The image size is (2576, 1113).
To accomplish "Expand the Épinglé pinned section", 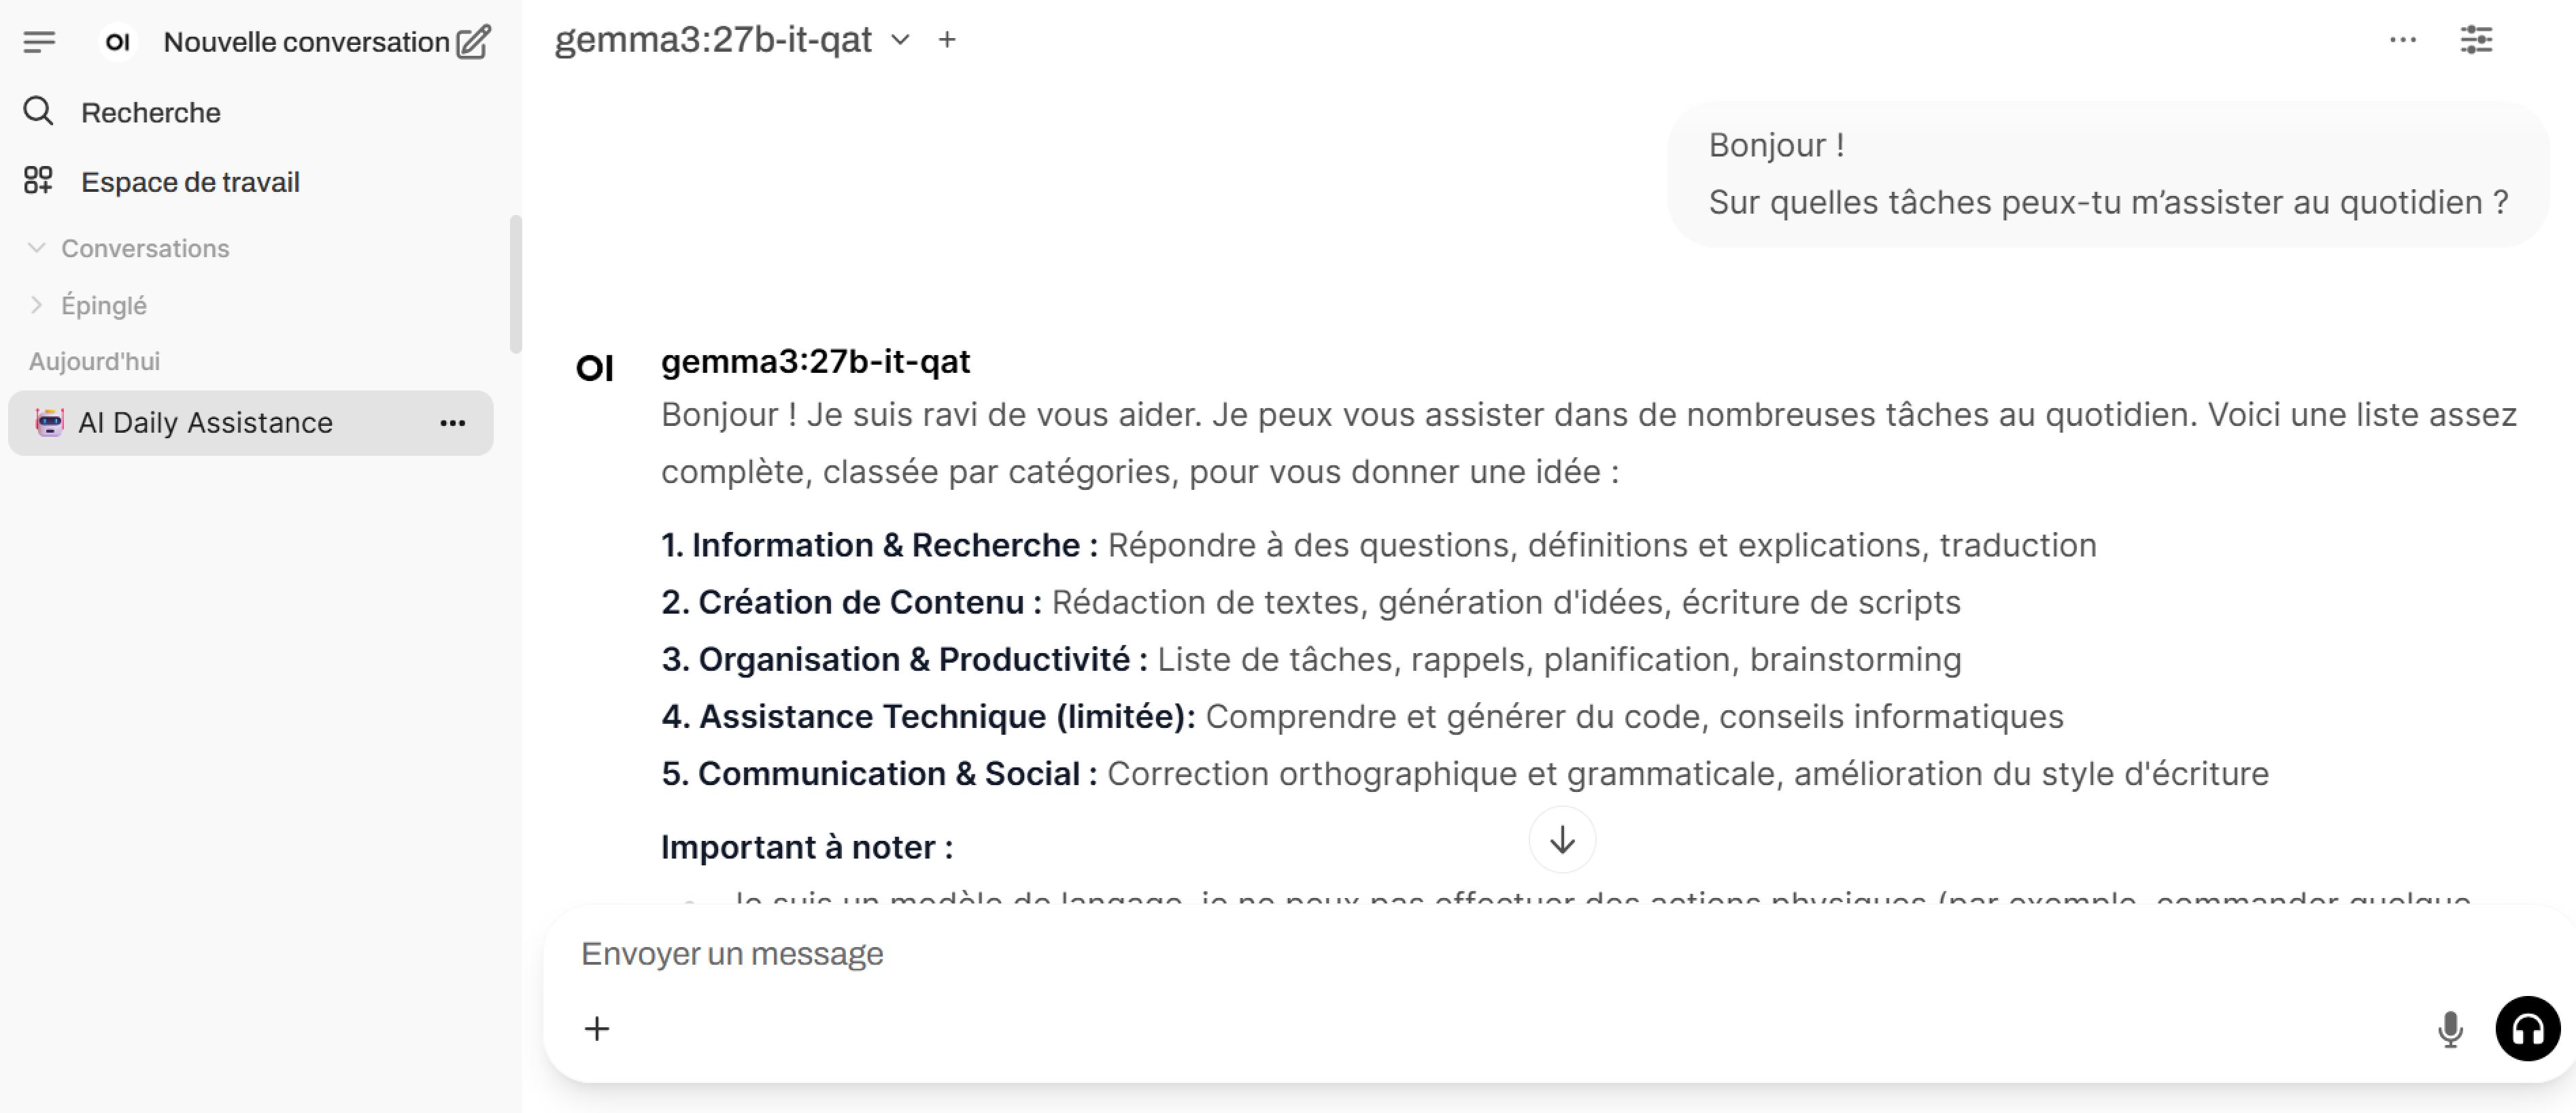I will click(x=37, y=305).
